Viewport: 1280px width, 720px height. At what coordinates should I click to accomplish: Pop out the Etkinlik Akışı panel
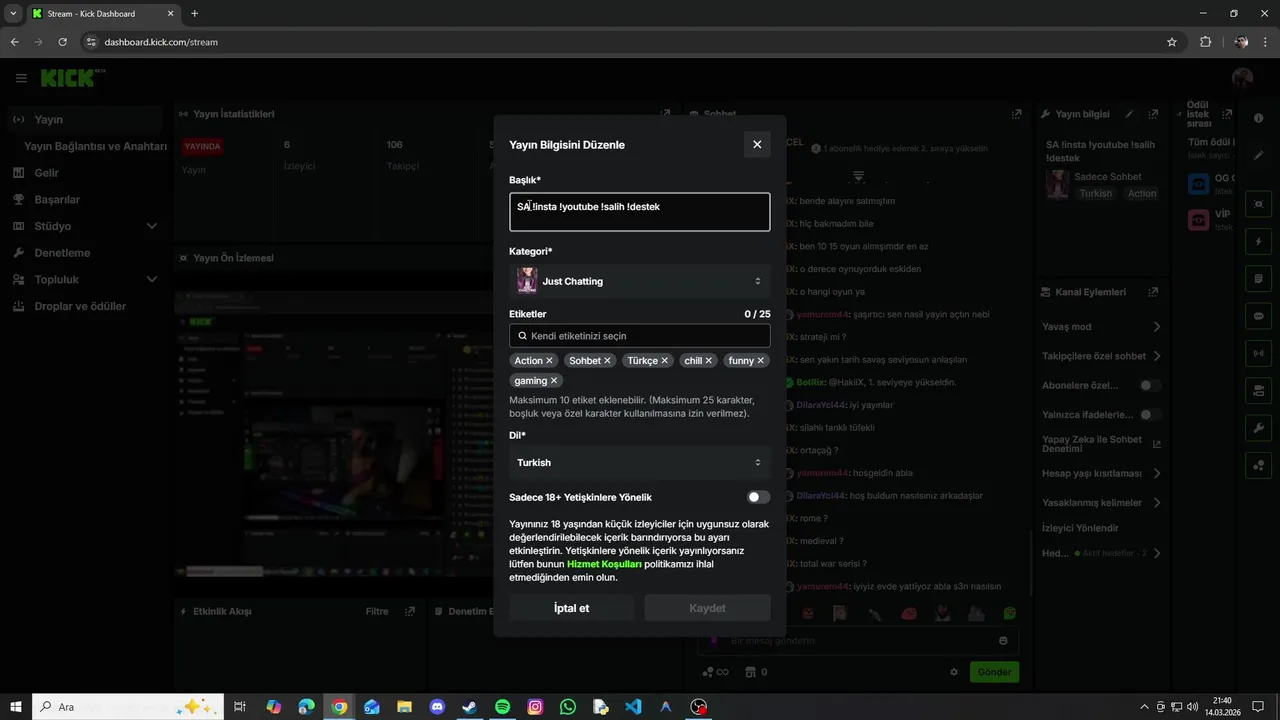pos(409,611)
